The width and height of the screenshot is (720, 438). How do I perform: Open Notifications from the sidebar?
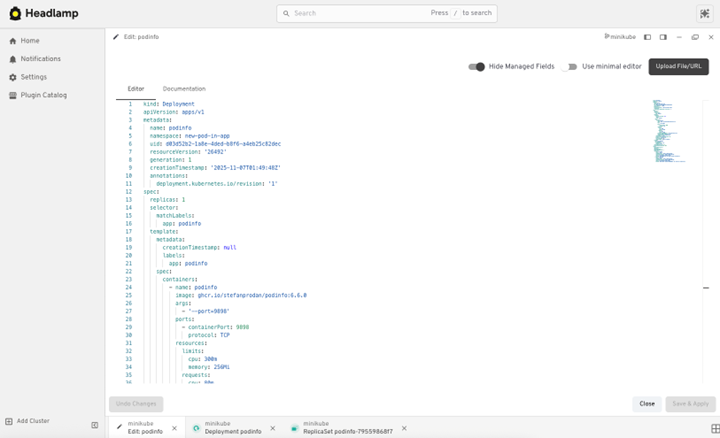(40, 59)
